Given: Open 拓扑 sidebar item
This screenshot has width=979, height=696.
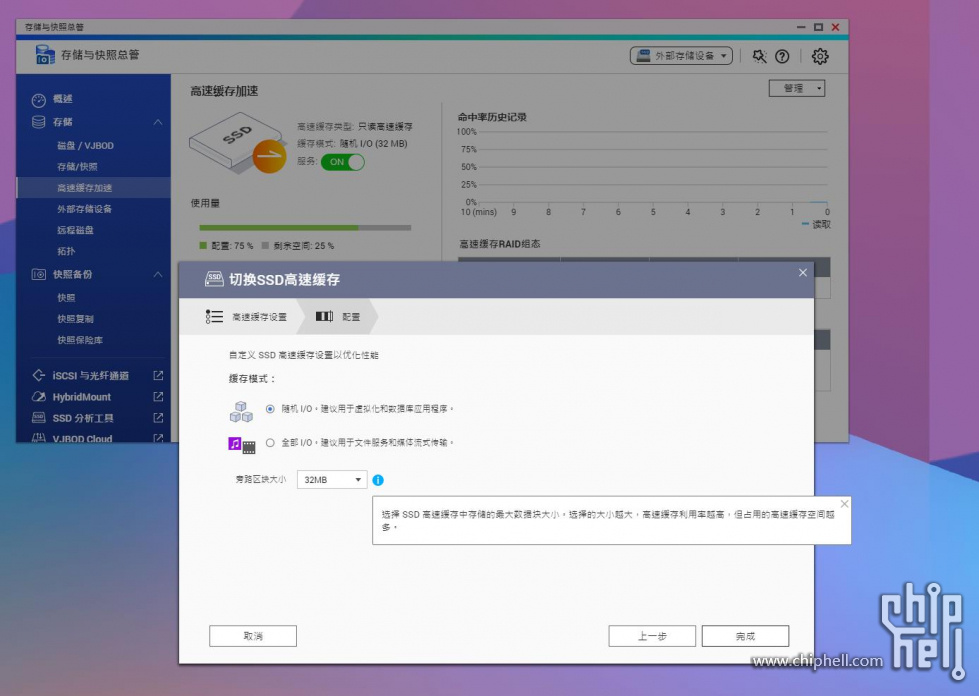Looking at the screenshot, I should pyautogui.click(x=66, y=252).
